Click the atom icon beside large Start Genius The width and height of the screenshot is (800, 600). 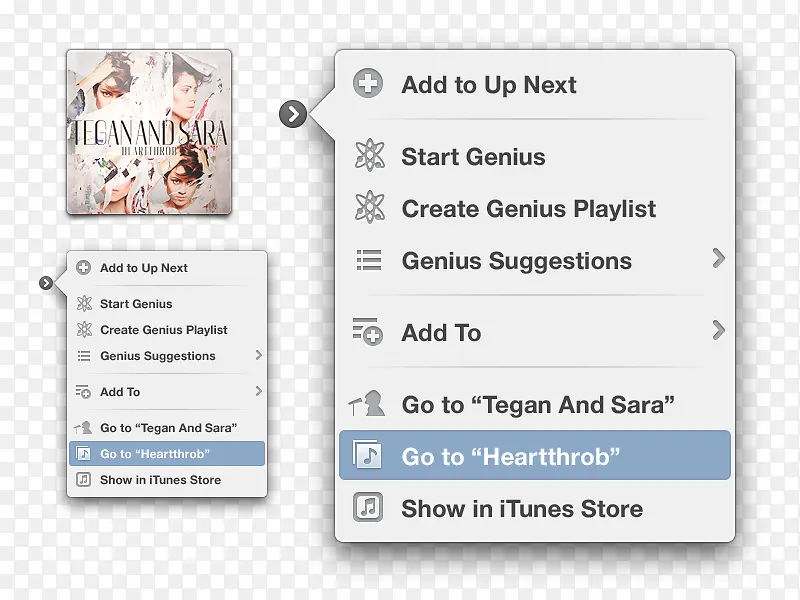coord(369,155)
